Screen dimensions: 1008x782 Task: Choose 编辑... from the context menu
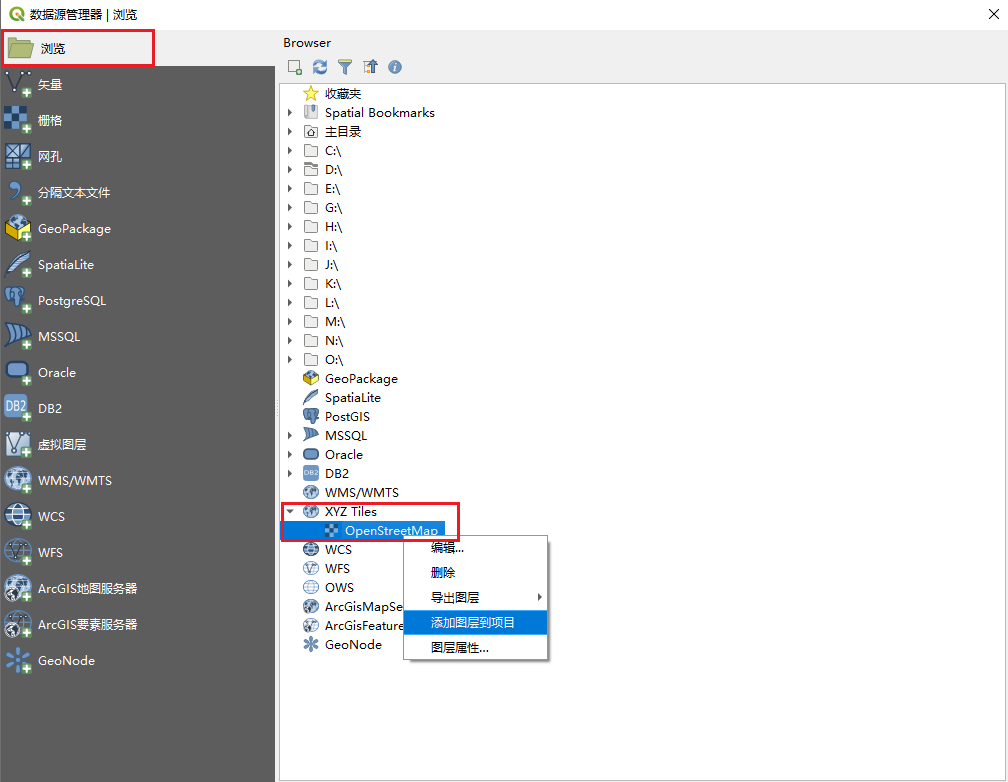click(x=475, y=548)
